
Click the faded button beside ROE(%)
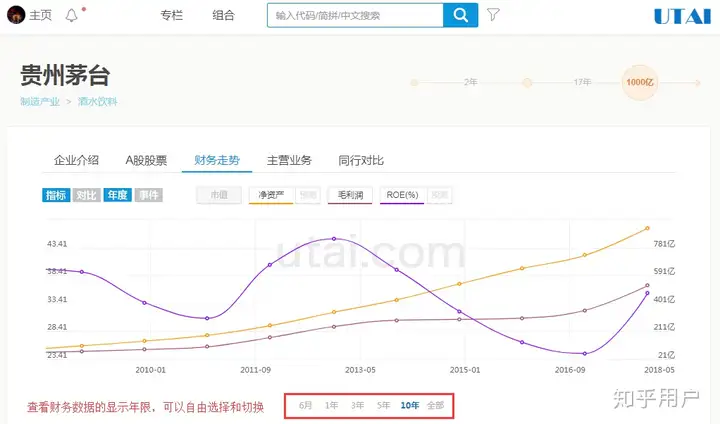[439, 195]
